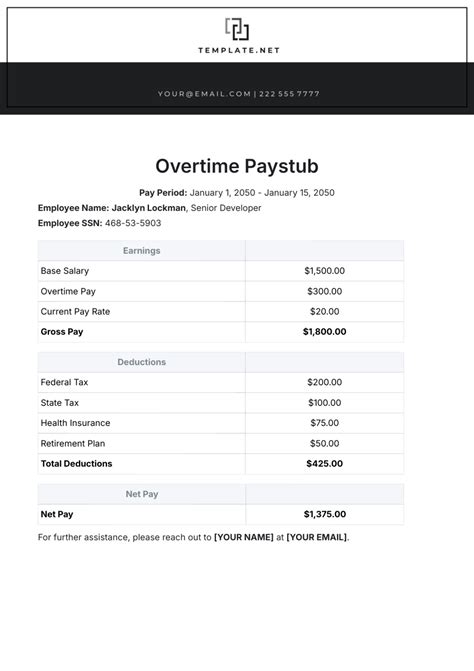This screenshot has width=474, height=671.
Task: Select the Employee Name Jacklyn Lockman line
Action: [x=149, y=208]
